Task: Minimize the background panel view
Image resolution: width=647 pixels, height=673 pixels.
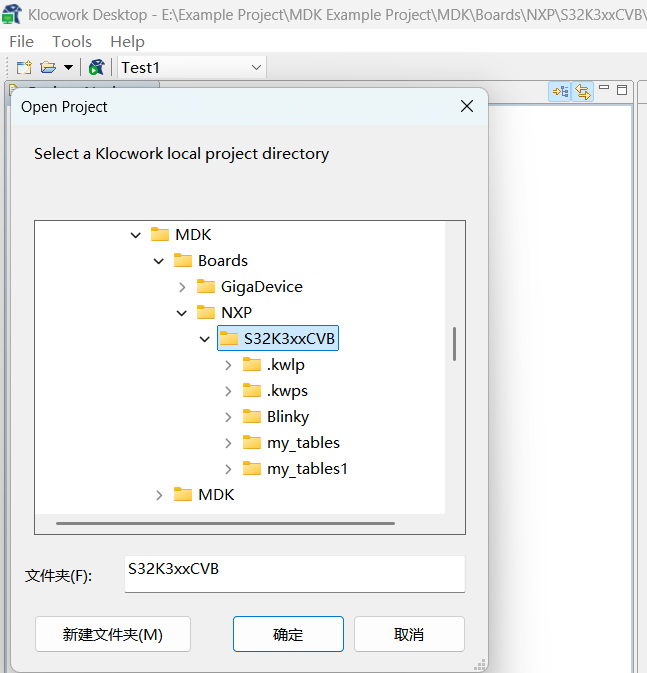Action: click(x=604, y=88)
